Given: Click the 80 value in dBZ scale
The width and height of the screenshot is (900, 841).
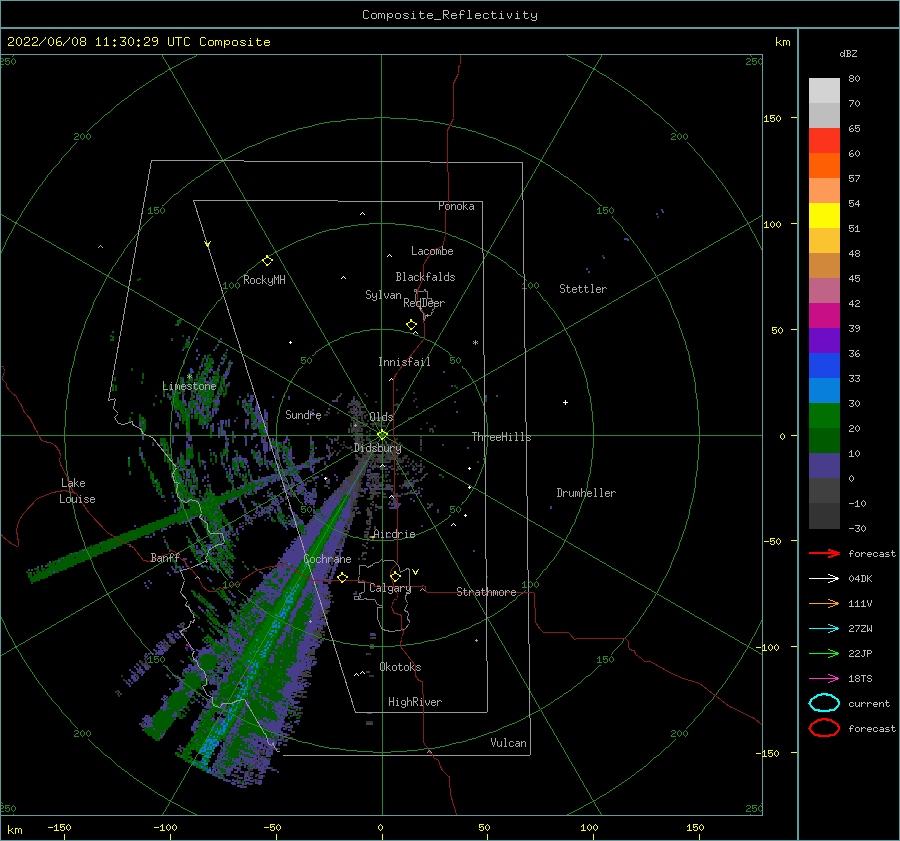Looking at the screenshot, I should [x=854, y=79].
